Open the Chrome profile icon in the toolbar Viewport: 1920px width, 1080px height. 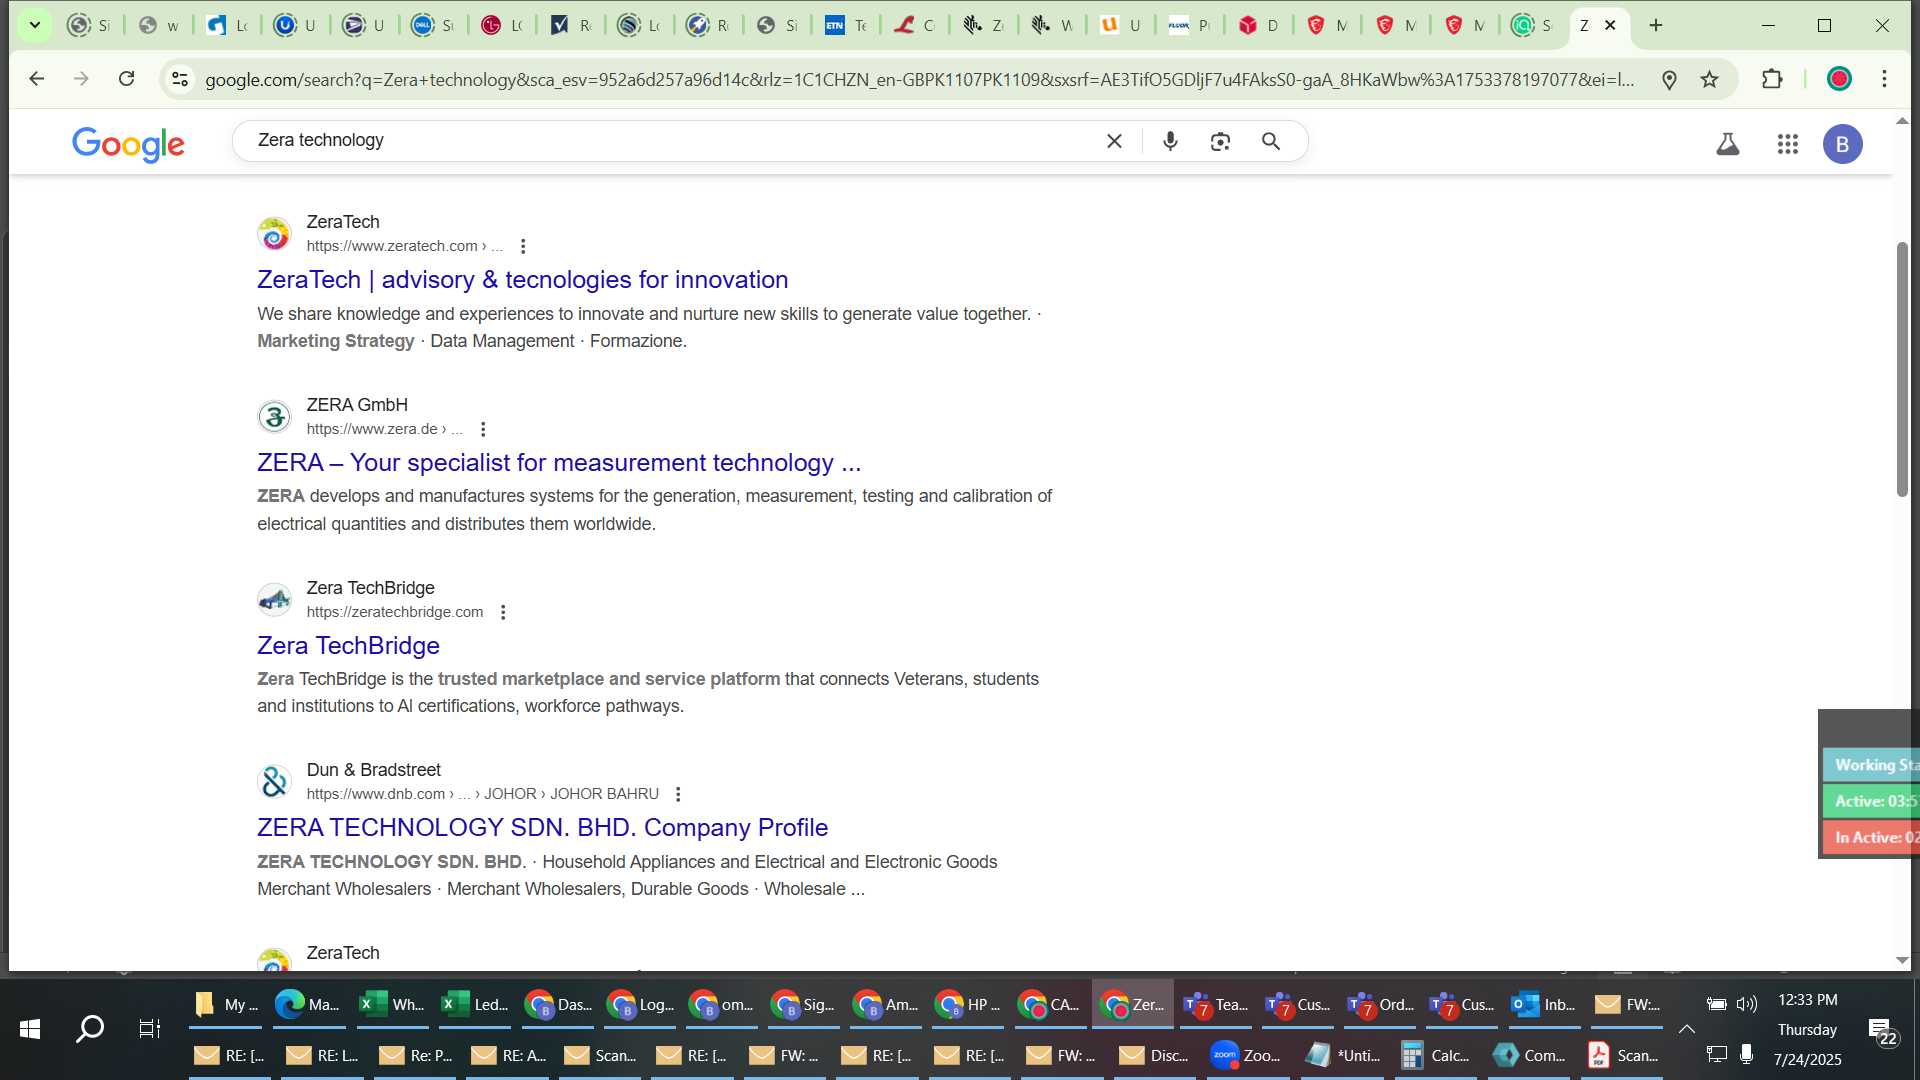1839,79
